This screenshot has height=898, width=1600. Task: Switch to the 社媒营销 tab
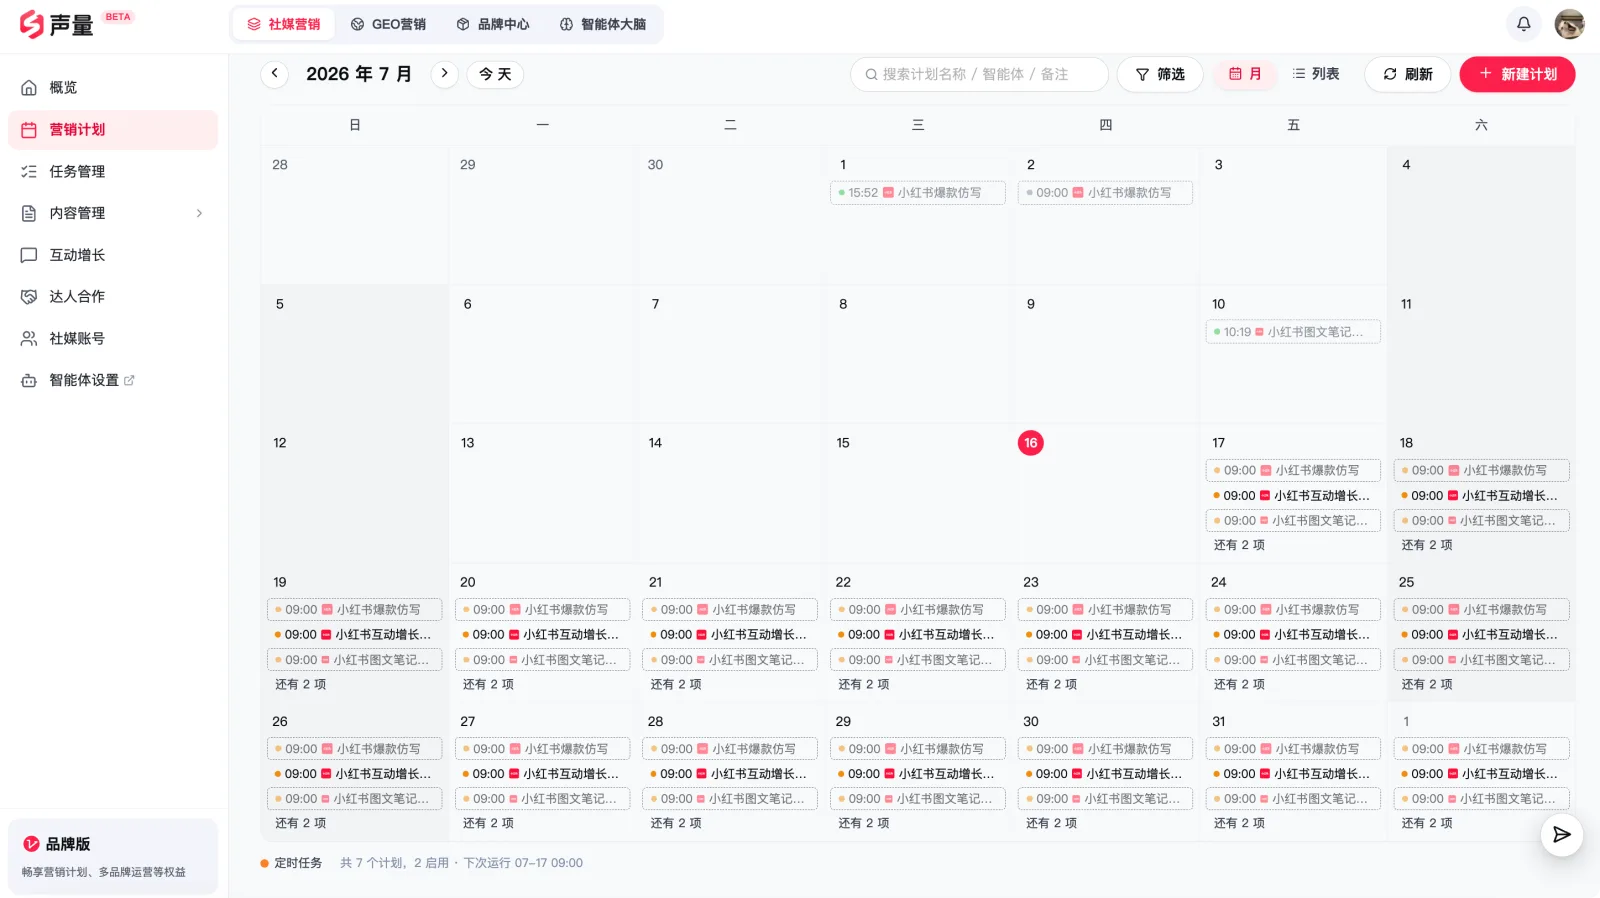(284, 24)
